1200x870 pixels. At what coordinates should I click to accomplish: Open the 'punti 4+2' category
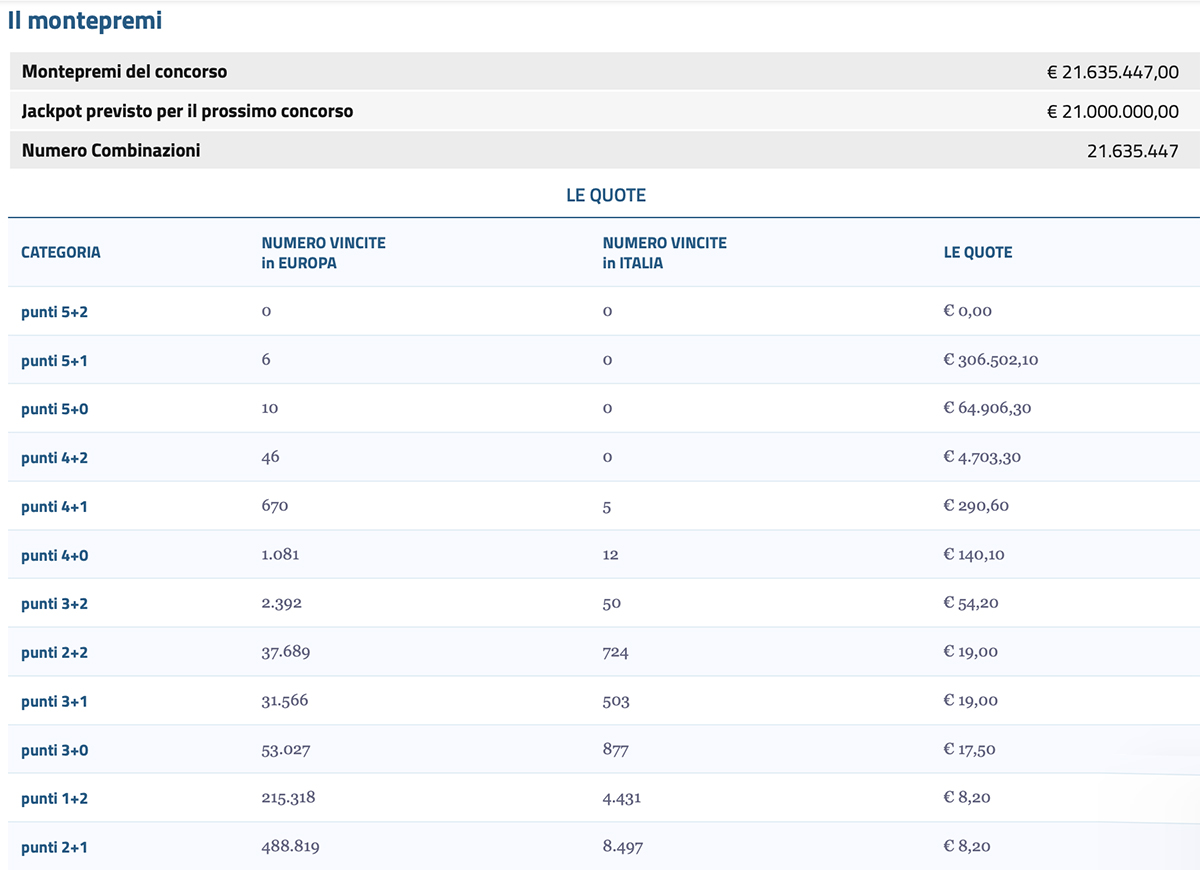(x=54, y=458)
